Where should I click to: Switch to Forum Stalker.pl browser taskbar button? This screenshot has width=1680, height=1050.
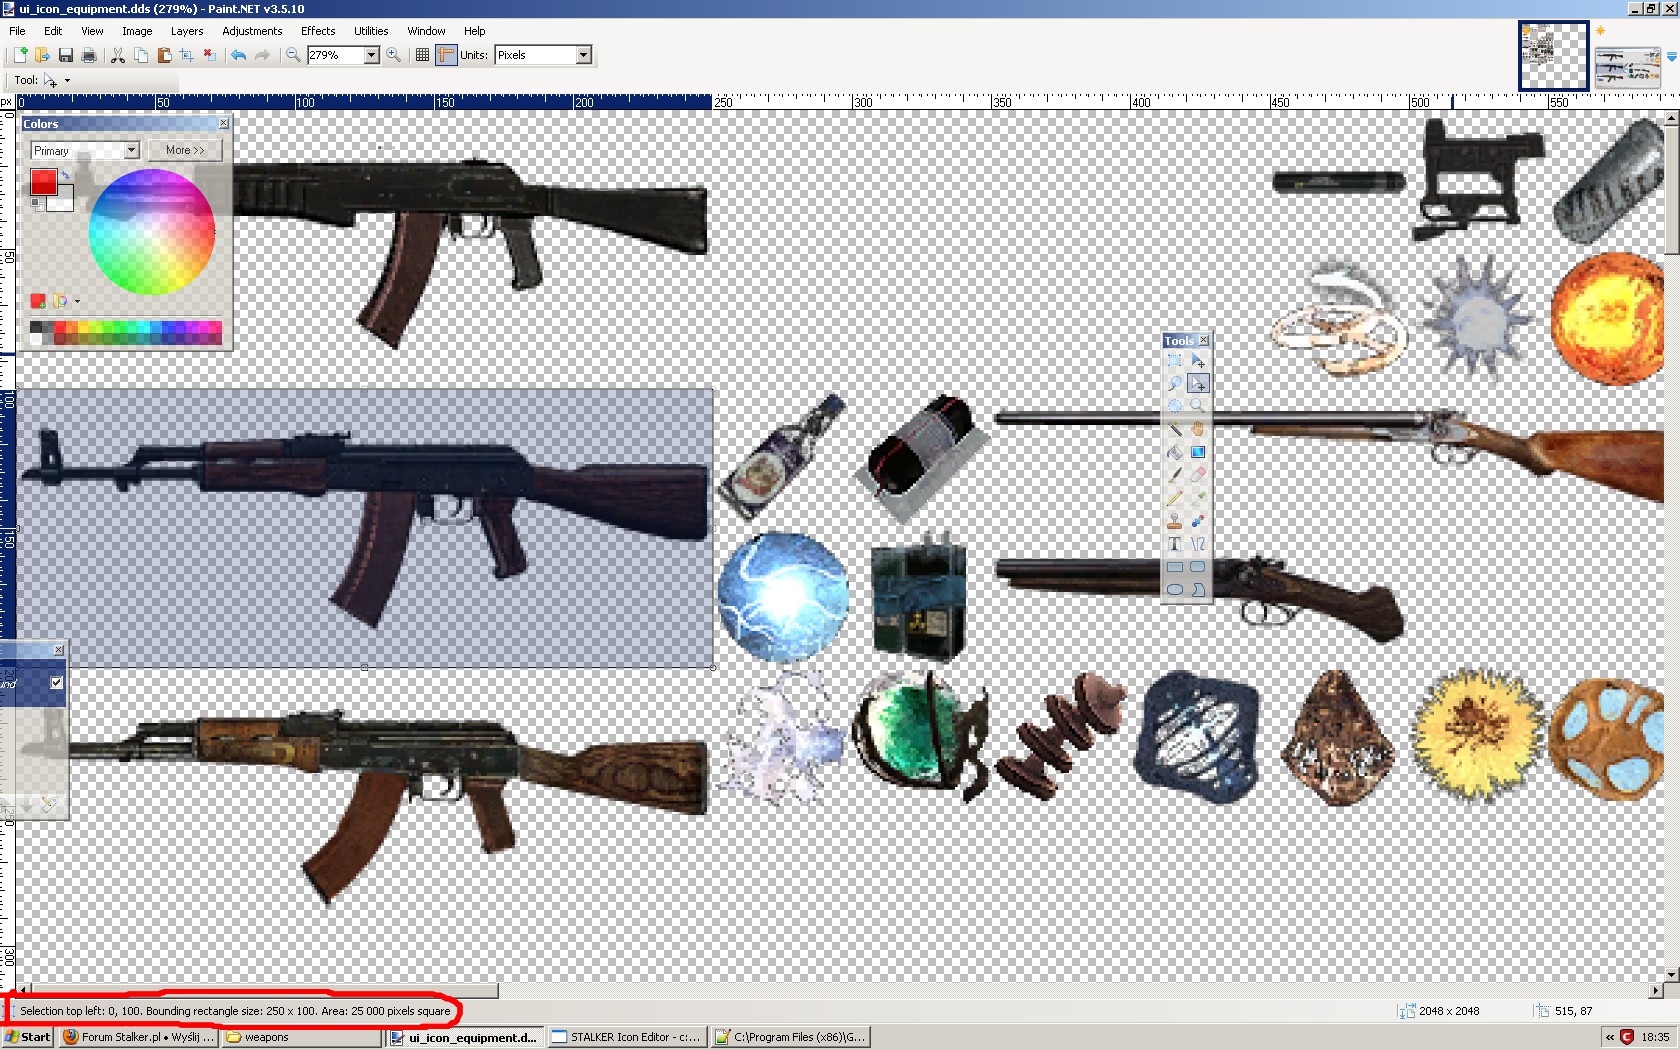coord(138,1037)
